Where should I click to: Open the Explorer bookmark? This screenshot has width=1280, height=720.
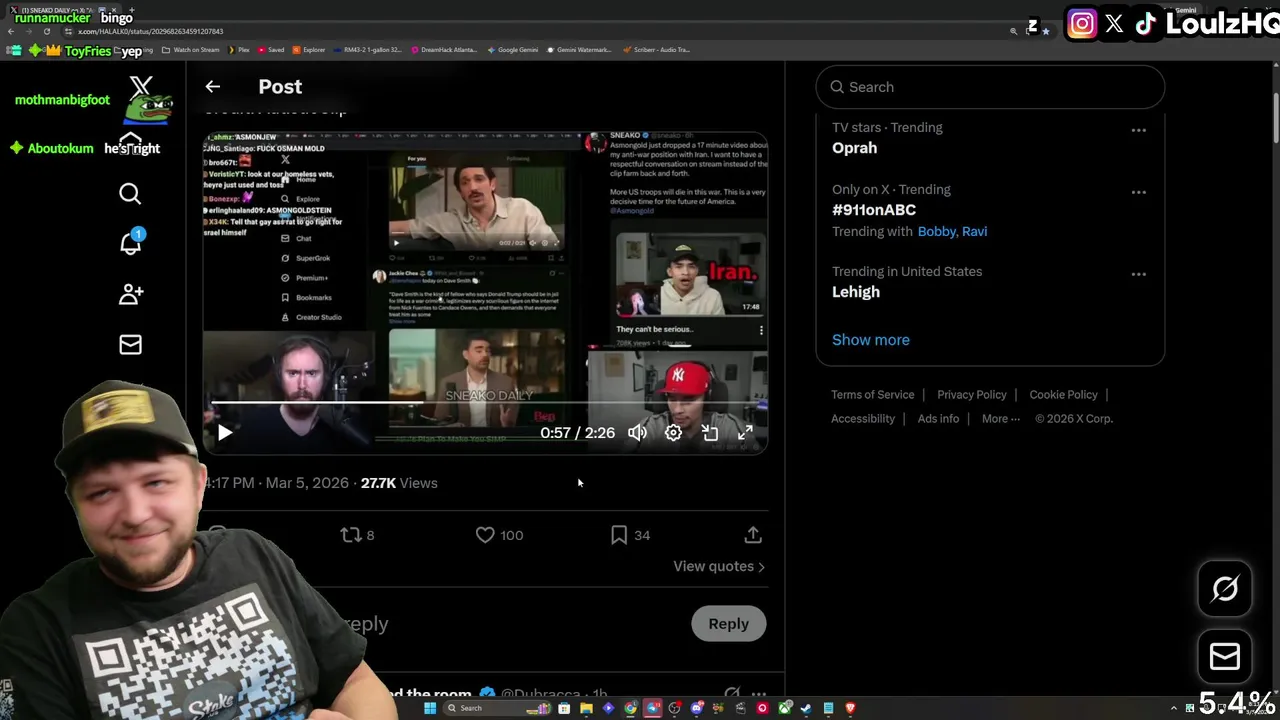[309, 50]
